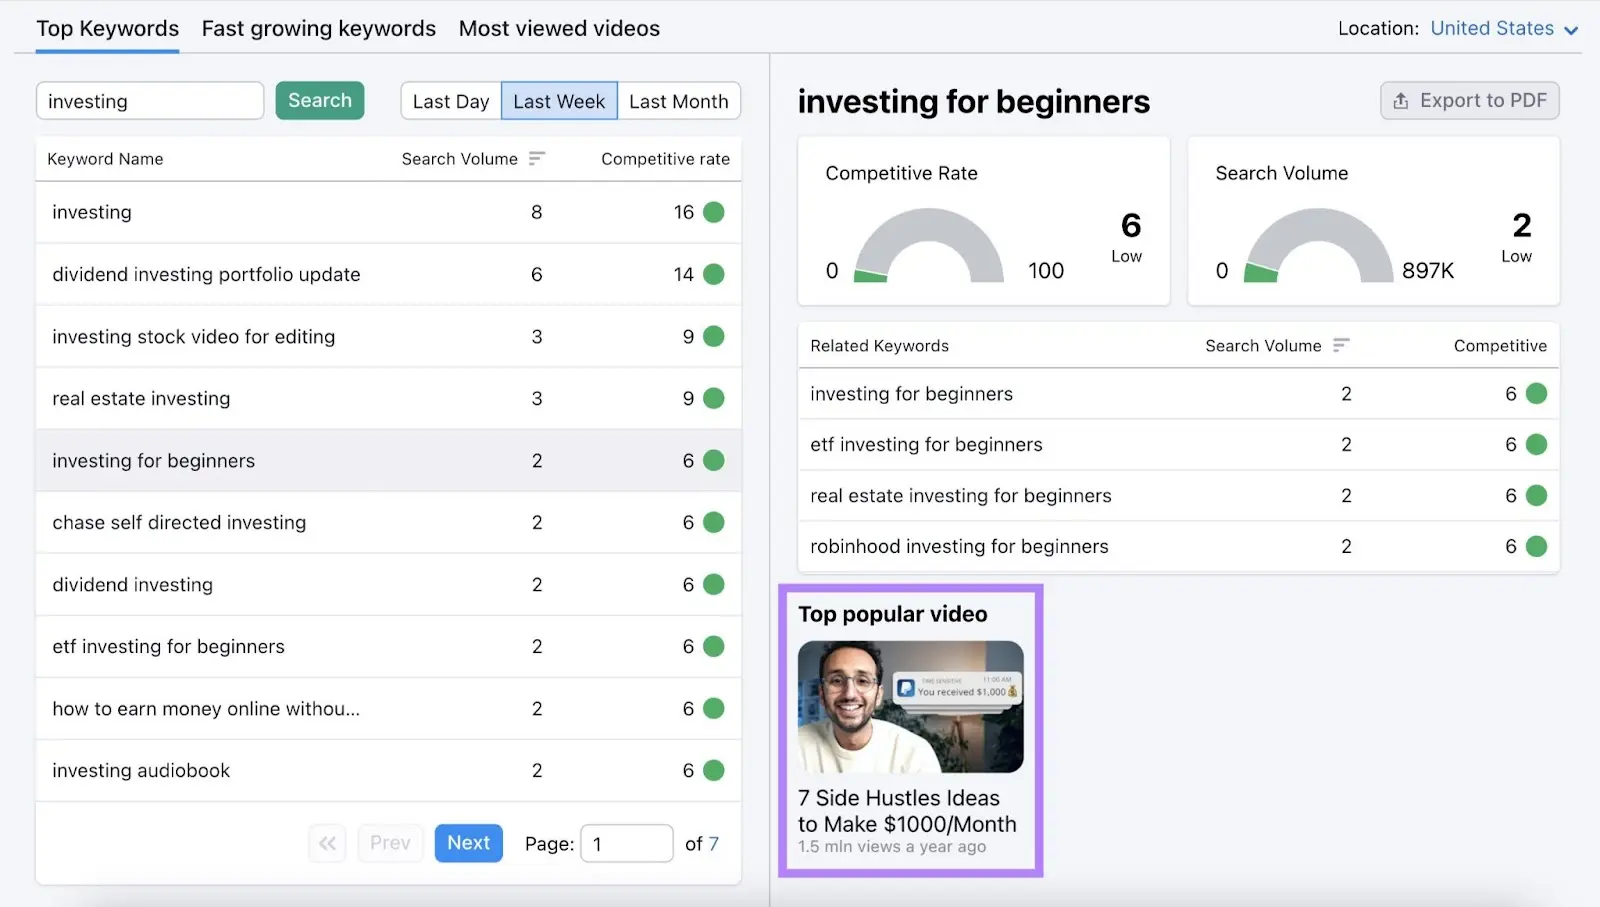Screen dimensions: 1600x907
Task: Click the page number input field
Action: [x=627, y=843]
